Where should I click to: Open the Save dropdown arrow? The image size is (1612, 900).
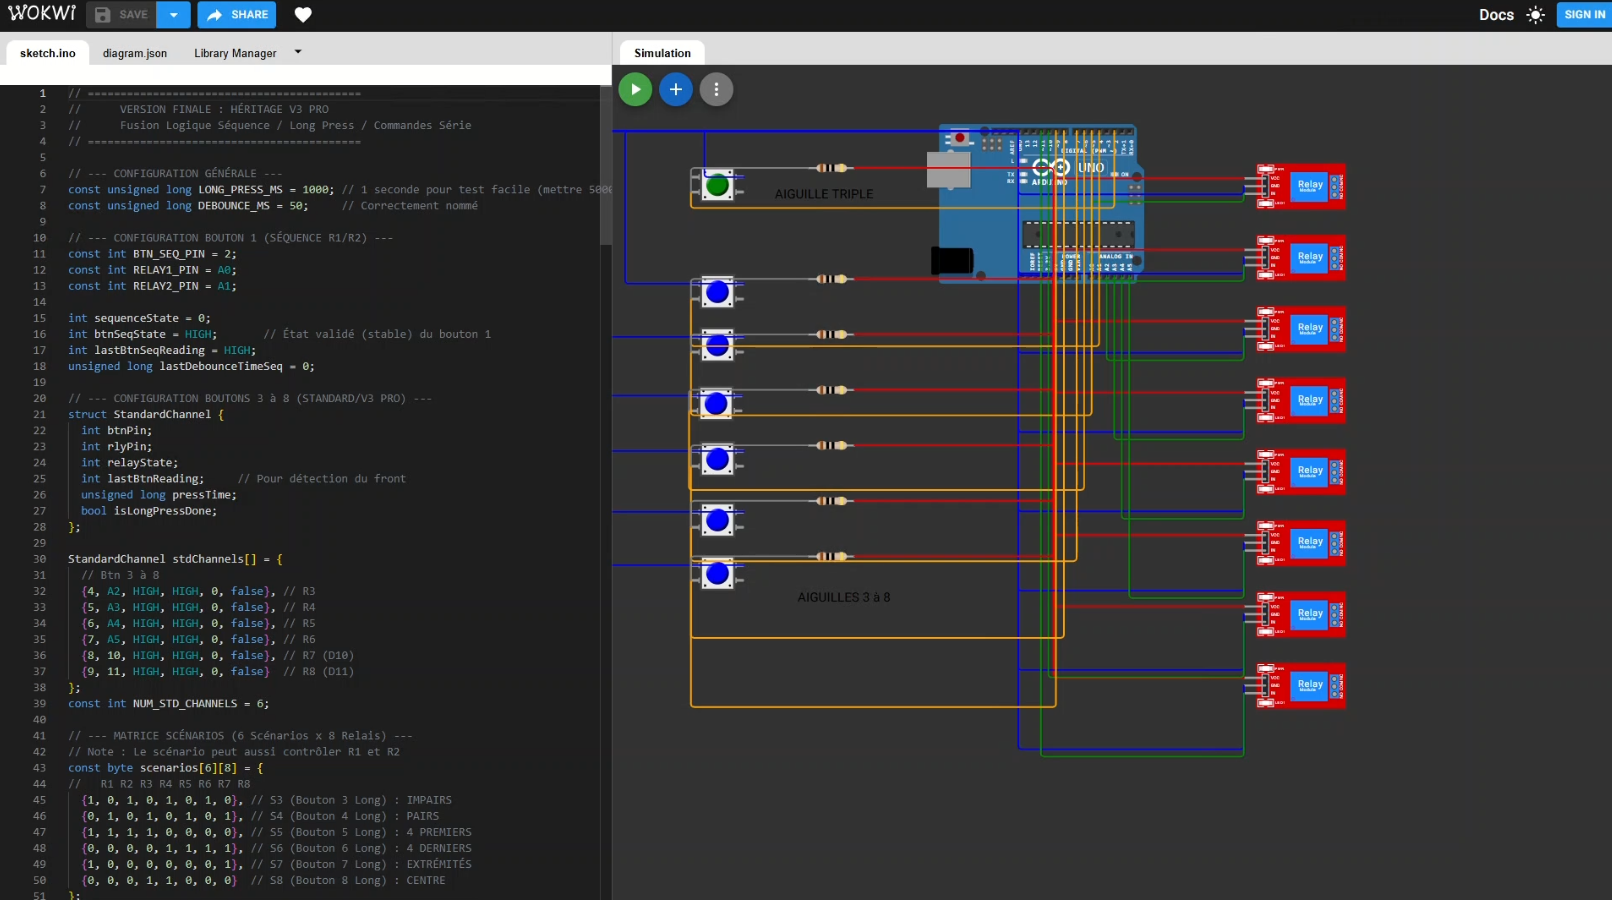[174, 15]
